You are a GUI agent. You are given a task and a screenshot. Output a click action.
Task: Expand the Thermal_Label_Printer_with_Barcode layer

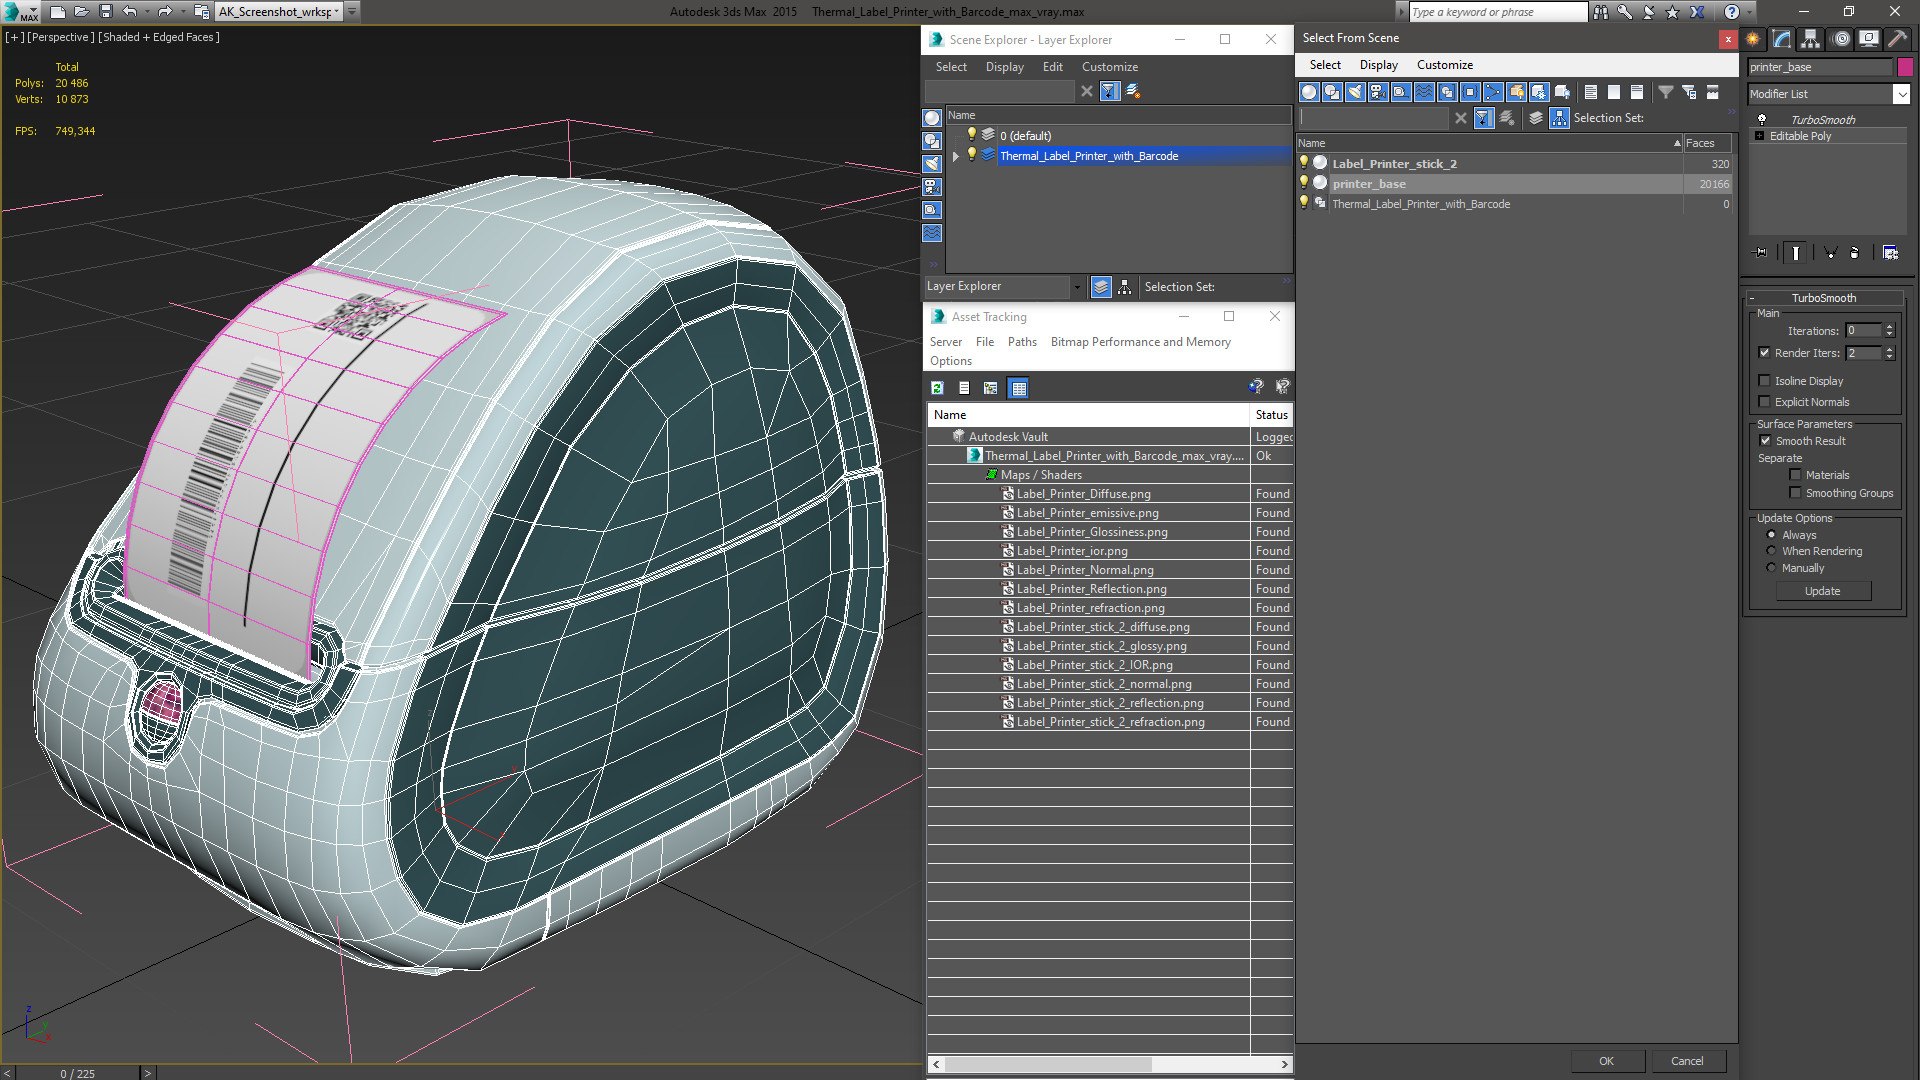(x=956, y=156)
